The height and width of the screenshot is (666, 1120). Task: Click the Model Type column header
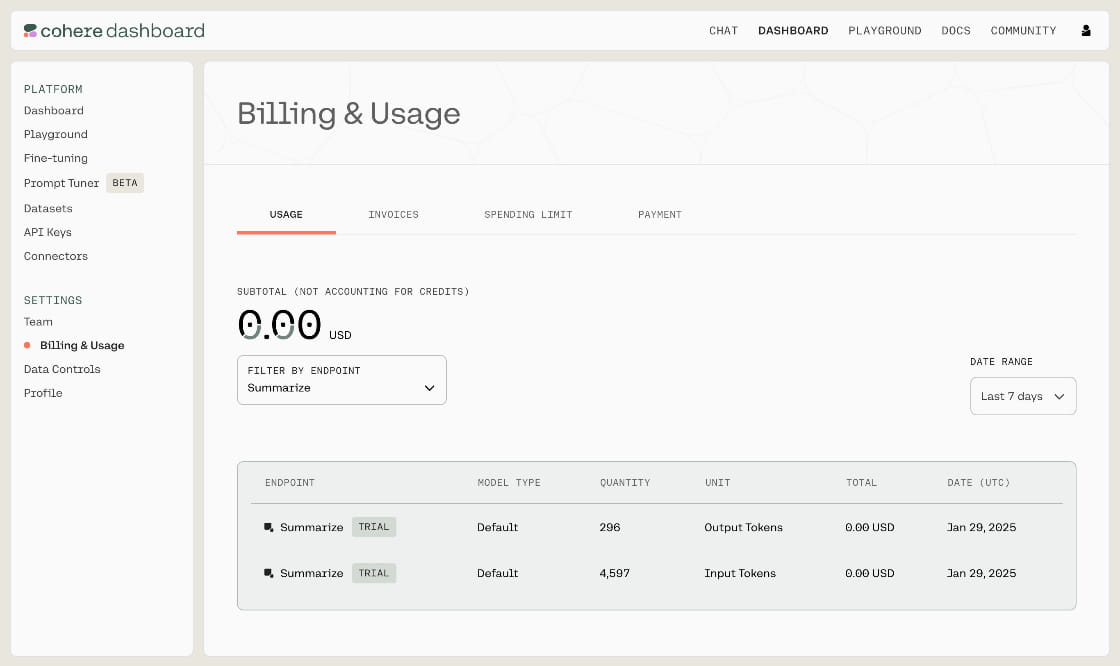click(x=509, y=482)
